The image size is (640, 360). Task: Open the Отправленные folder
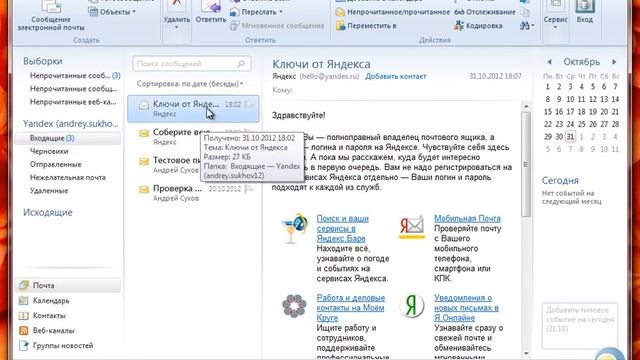[x=56, y=164]
